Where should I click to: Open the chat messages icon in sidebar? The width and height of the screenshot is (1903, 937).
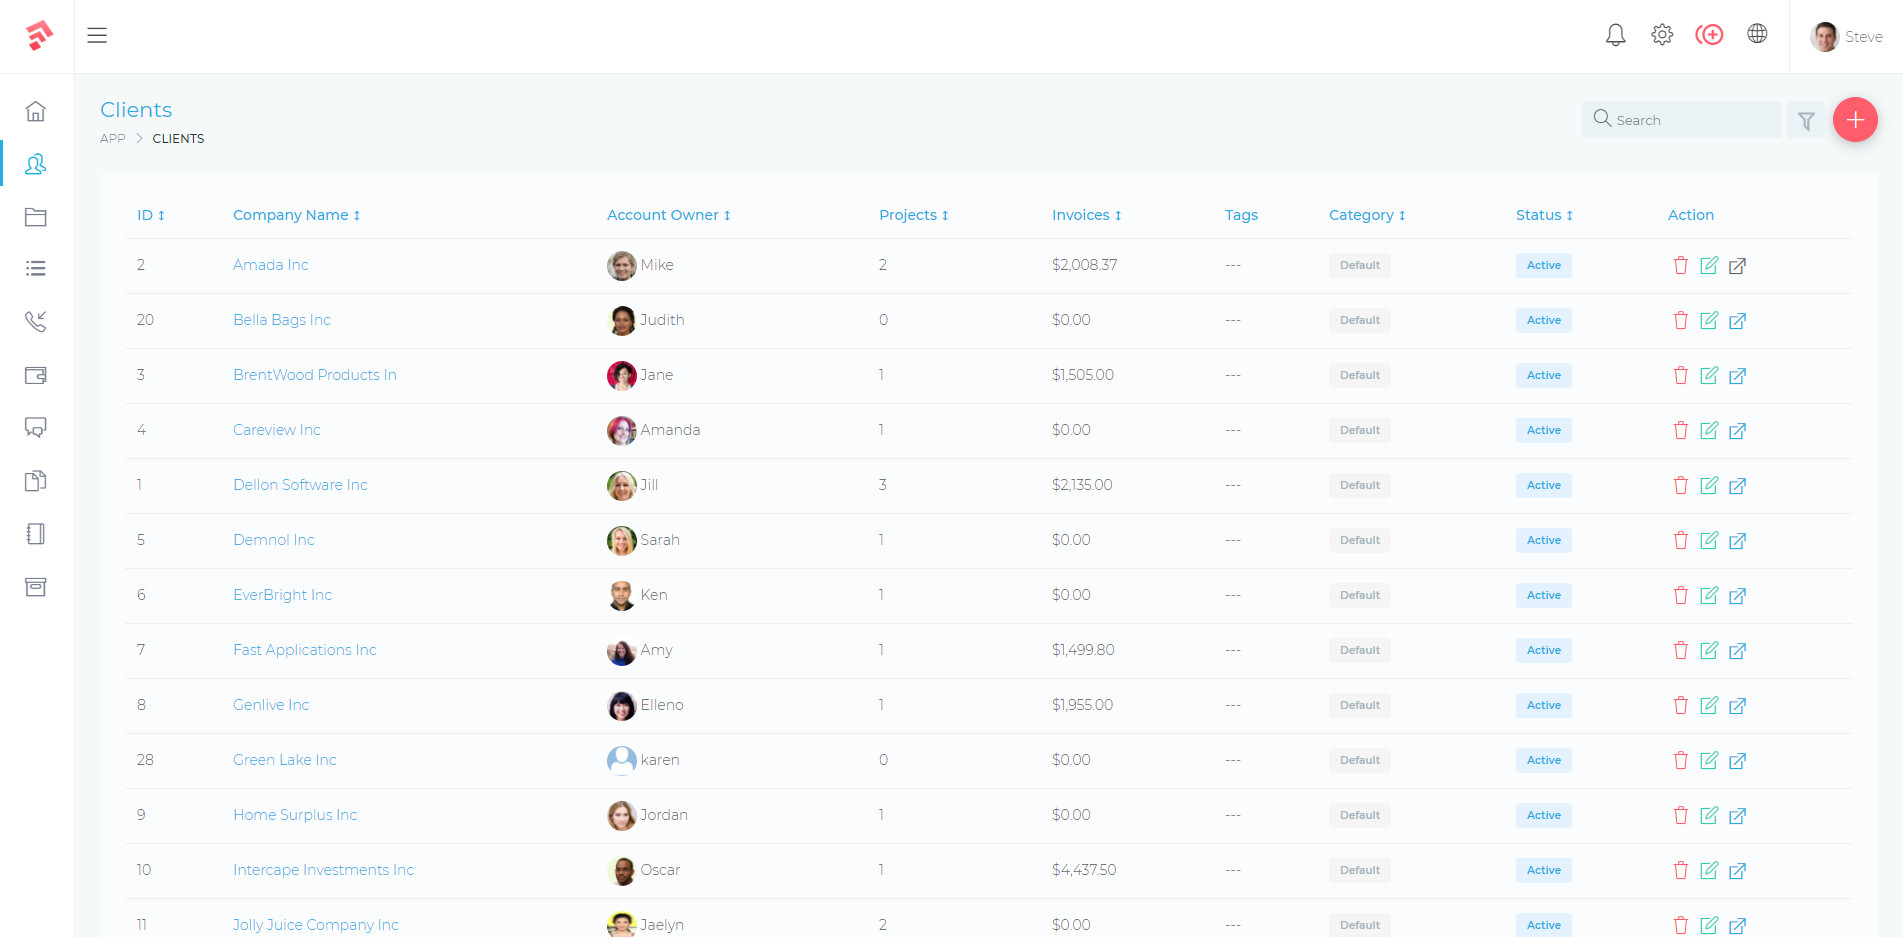coord(36,428)
